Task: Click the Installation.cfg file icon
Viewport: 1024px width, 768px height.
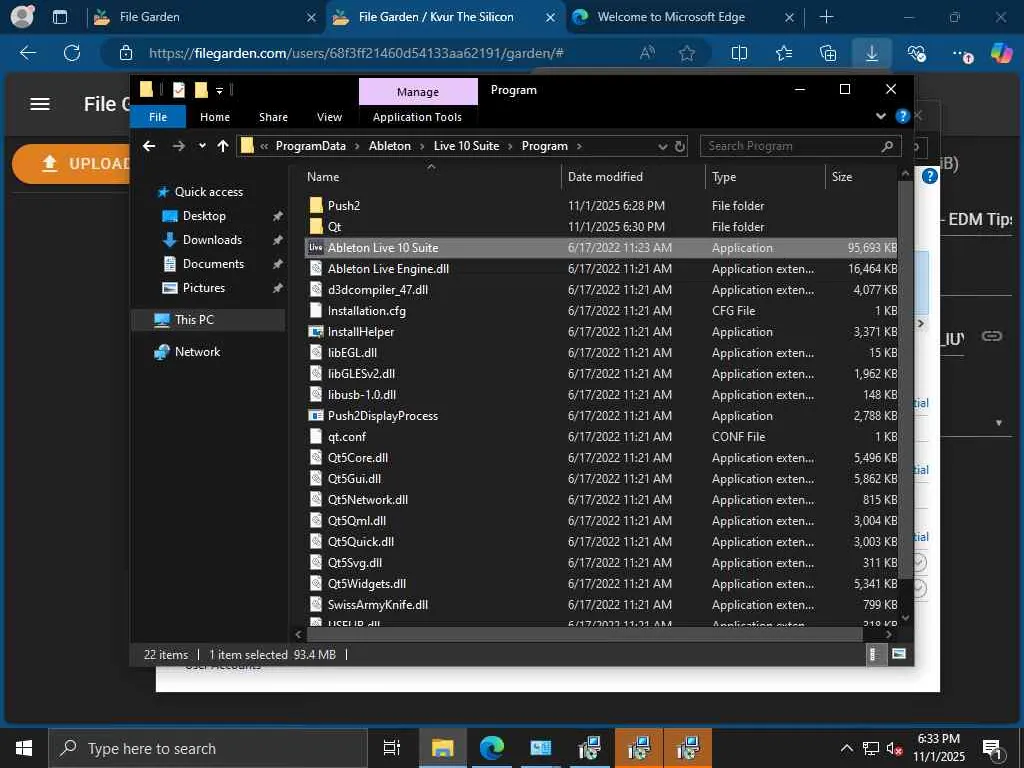Action: pyautogui.click(x=316, y=310)
